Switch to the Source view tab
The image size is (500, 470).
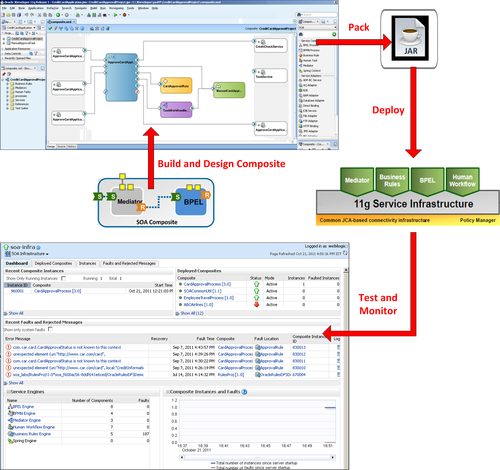[x=61, y=146]
